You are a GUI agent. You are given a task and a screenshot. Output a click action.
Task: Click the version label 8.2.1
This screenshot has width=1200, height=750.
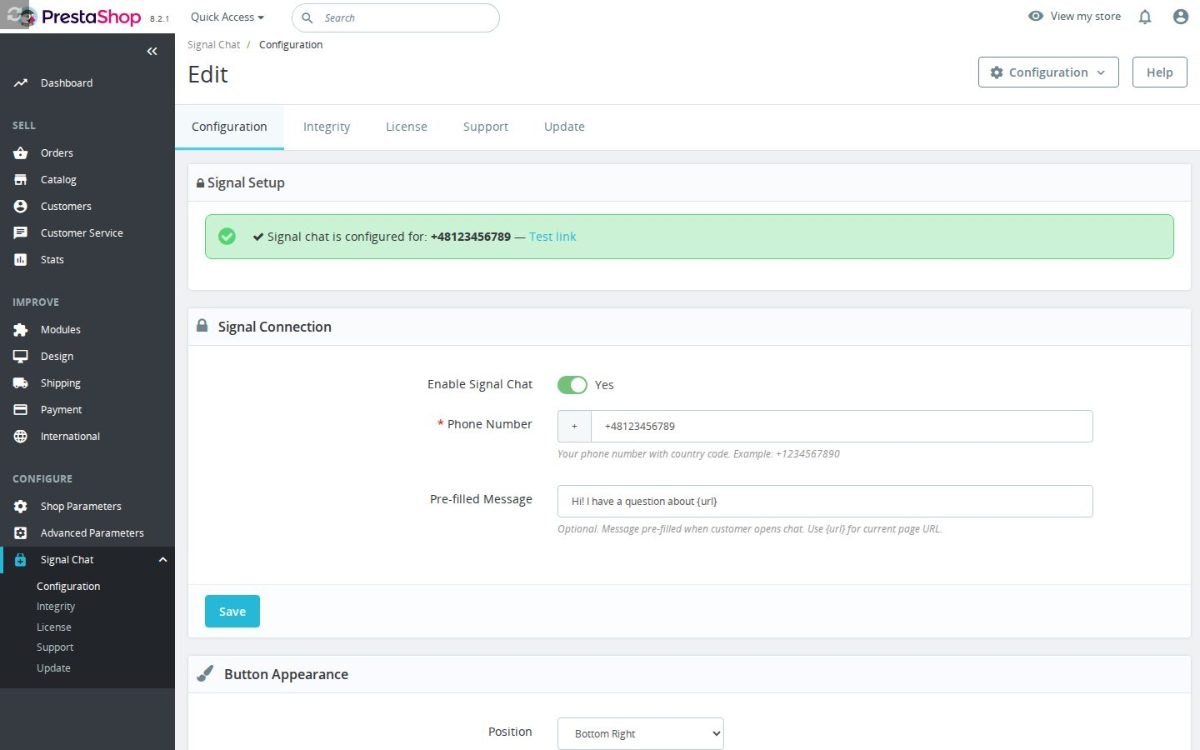159,19
